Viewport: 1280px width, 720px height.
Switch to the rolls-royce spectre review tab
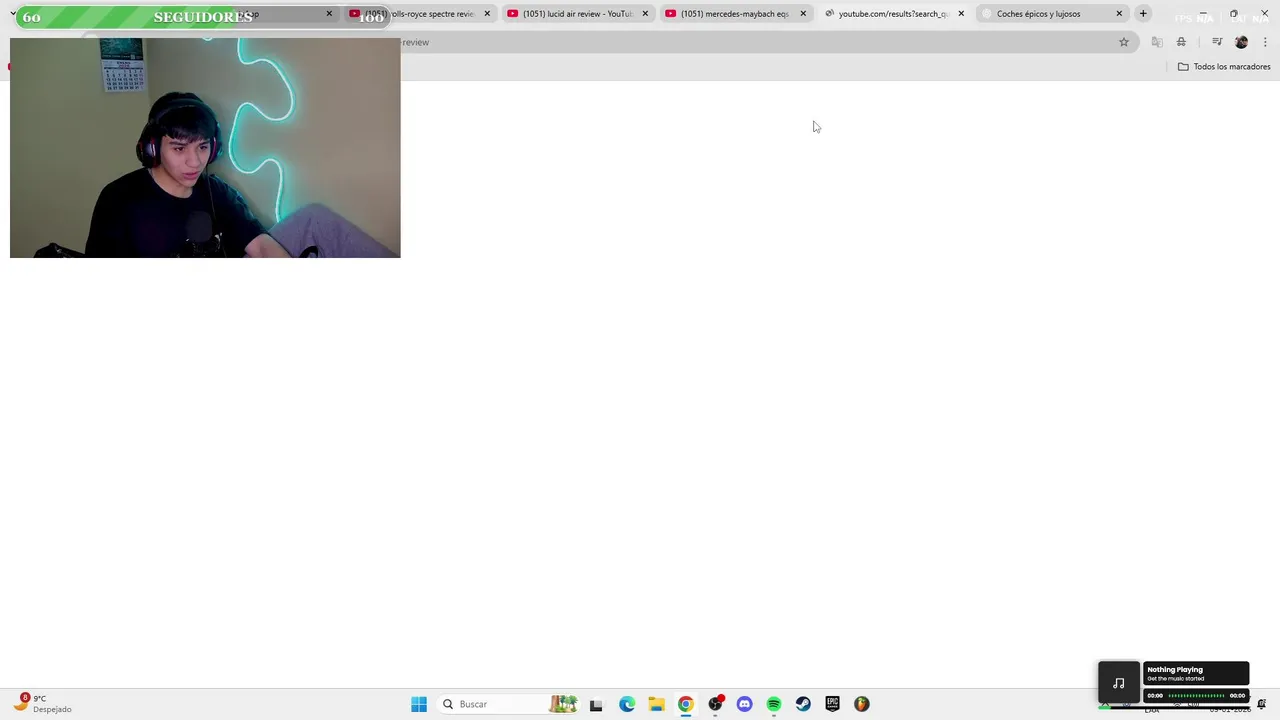pos(420,14)
